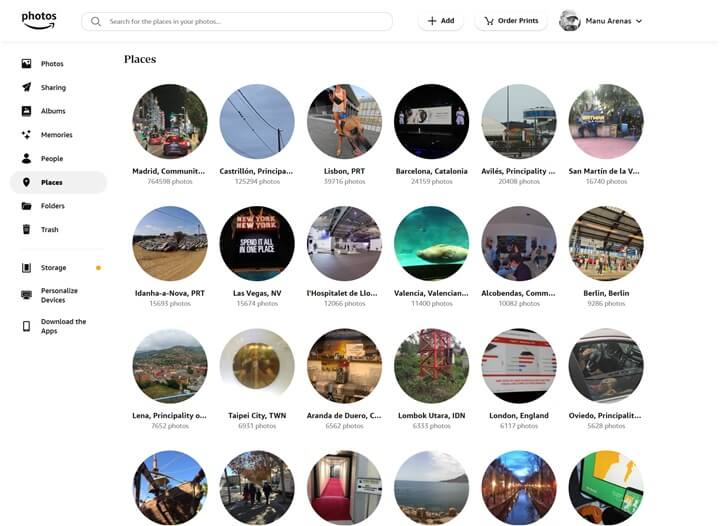
Task: Click the Taipei City, TWN label
Action: [257, 415]
